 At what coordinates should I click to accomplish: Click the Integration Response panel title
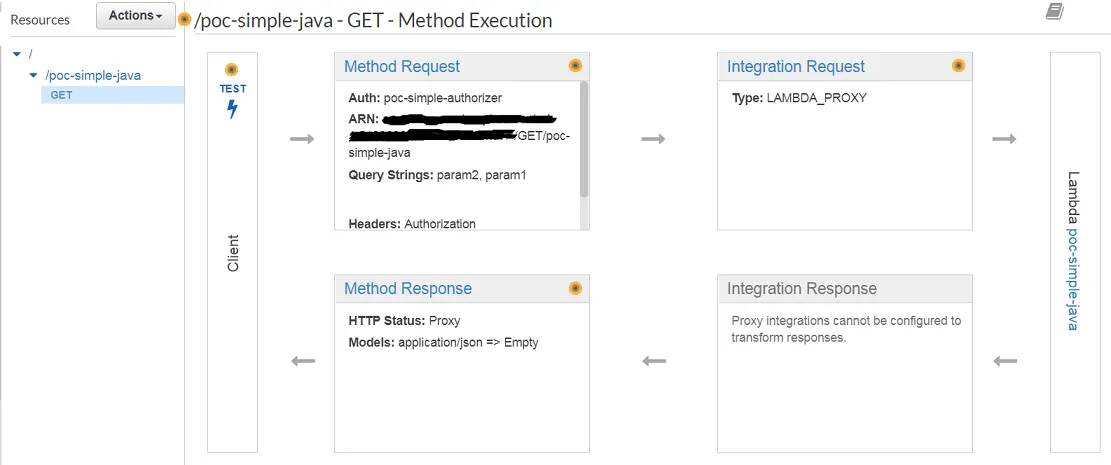(x=802, y=289)
